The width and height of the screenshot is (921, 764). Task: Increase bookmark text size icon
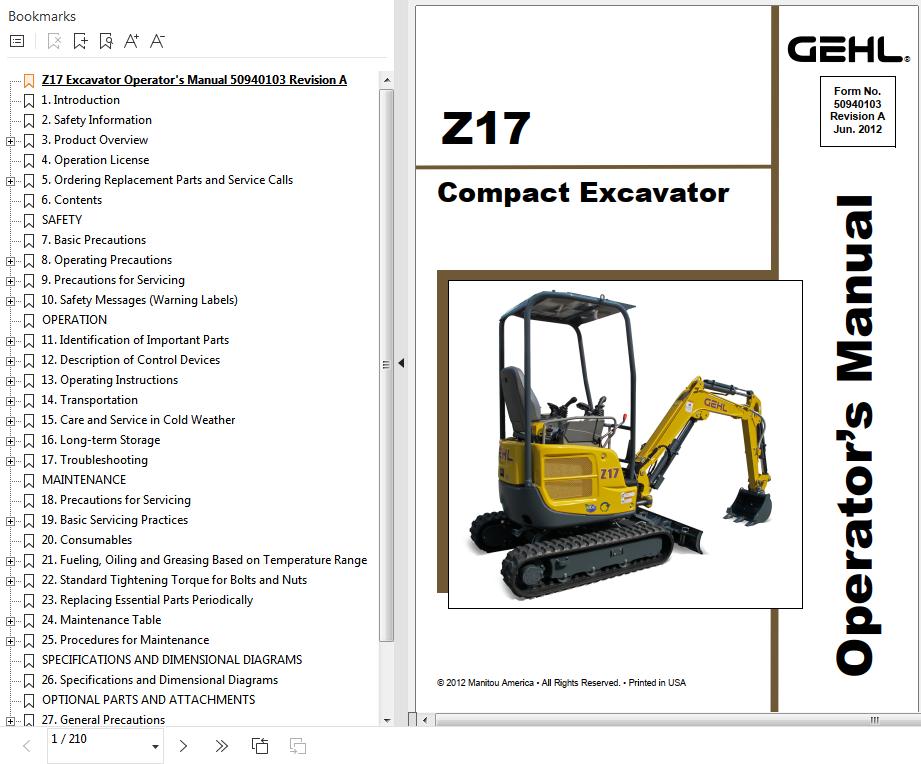(x=132, y=41)
